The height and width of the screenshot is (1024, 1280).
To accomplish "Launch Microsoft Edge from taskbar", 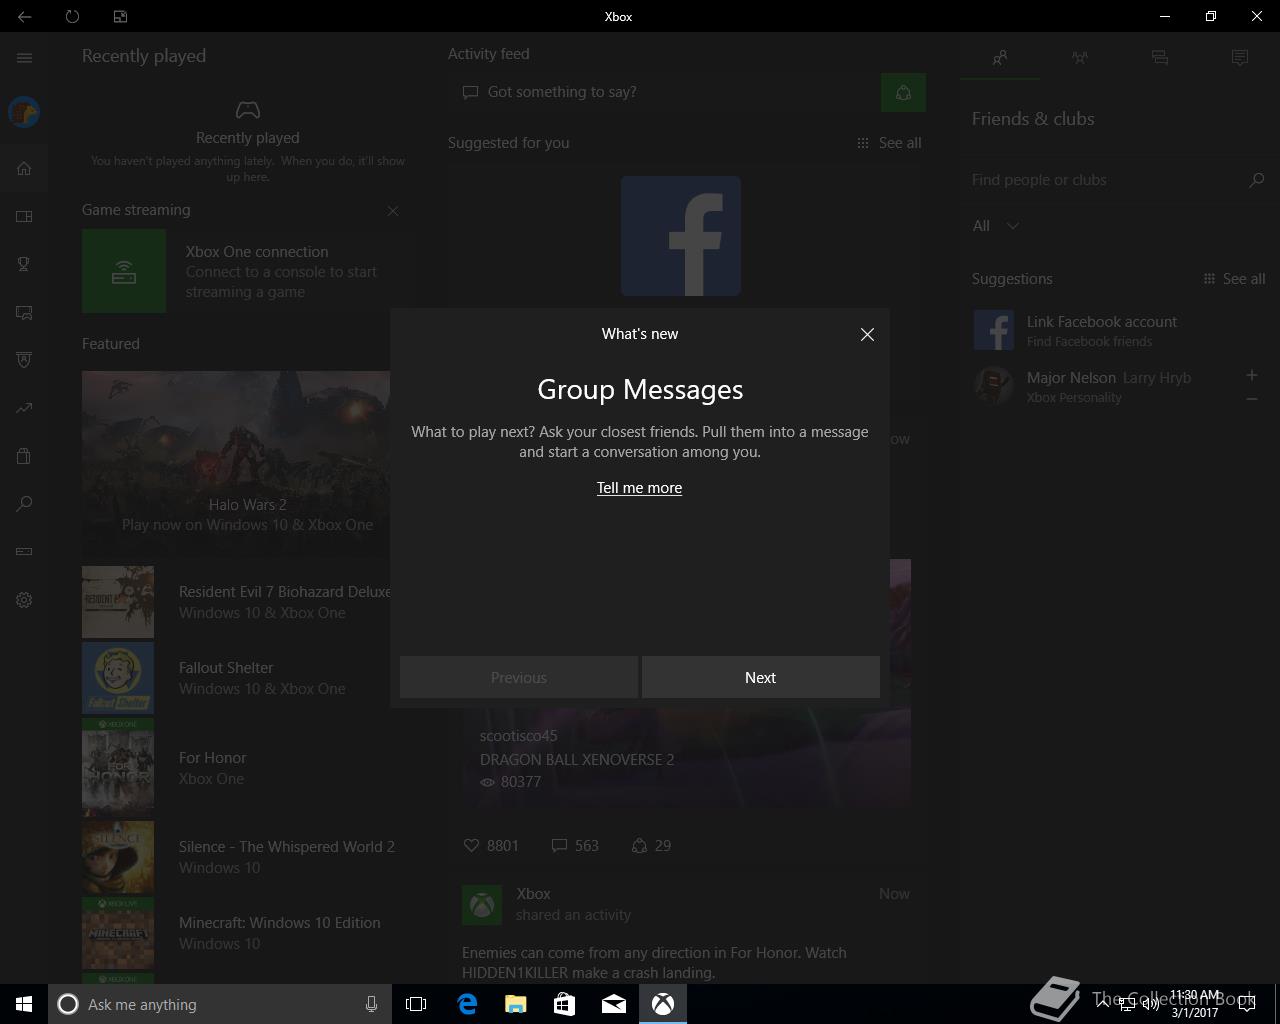I will (x=467, y=1004).
